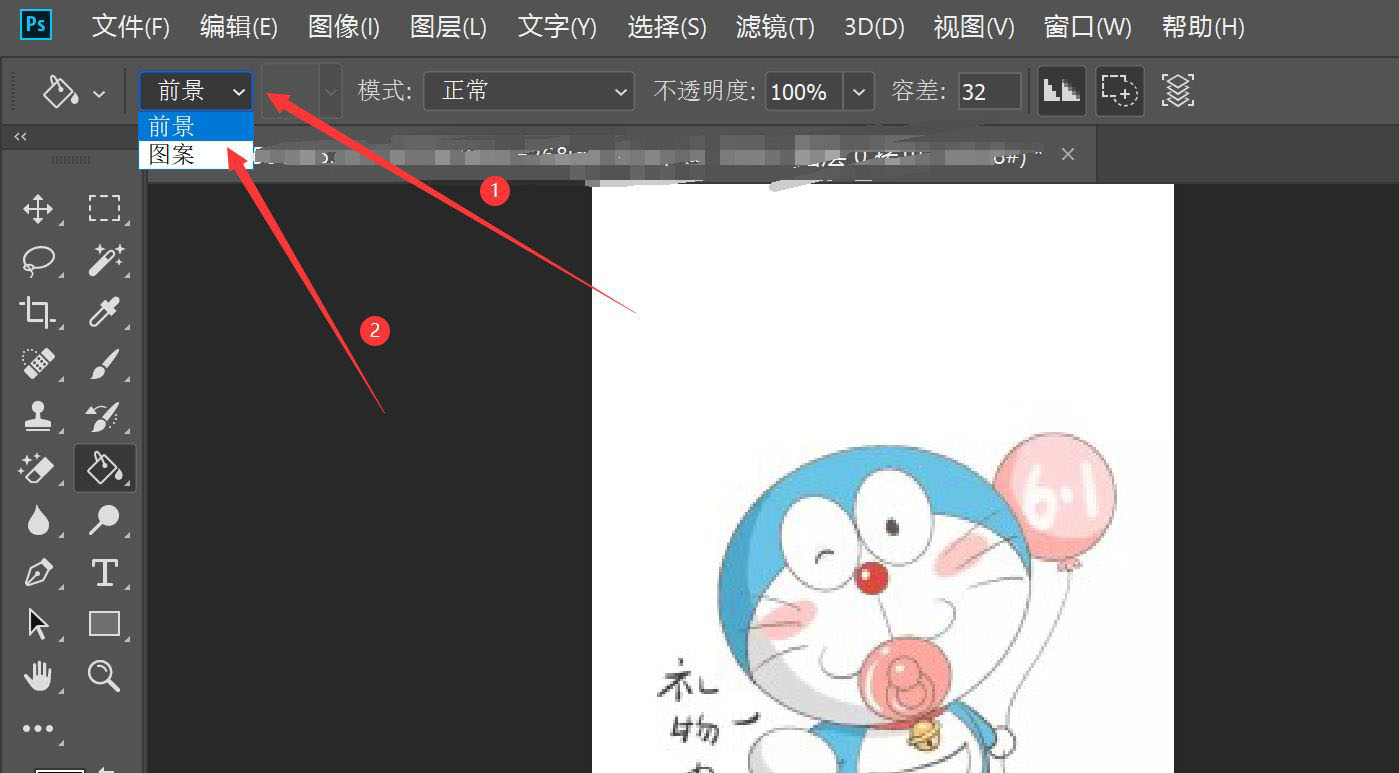Select the Eraser tool

coord(38,469)
